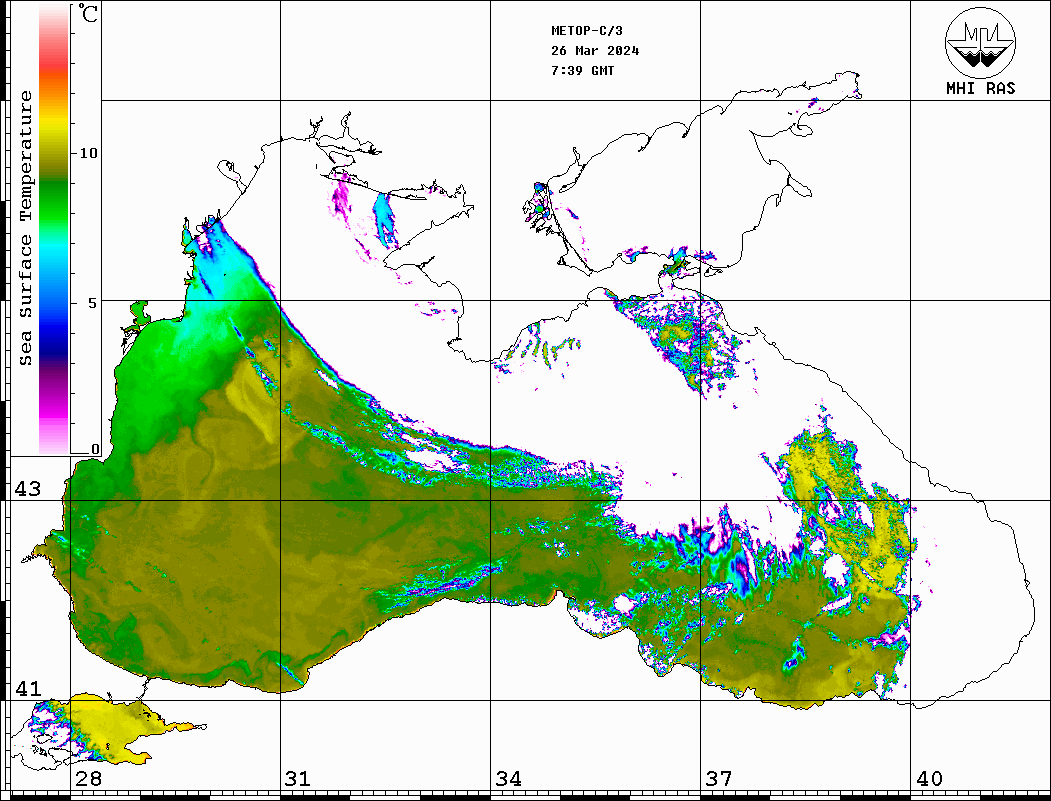Click longitude label '40'

coord(929,778)
